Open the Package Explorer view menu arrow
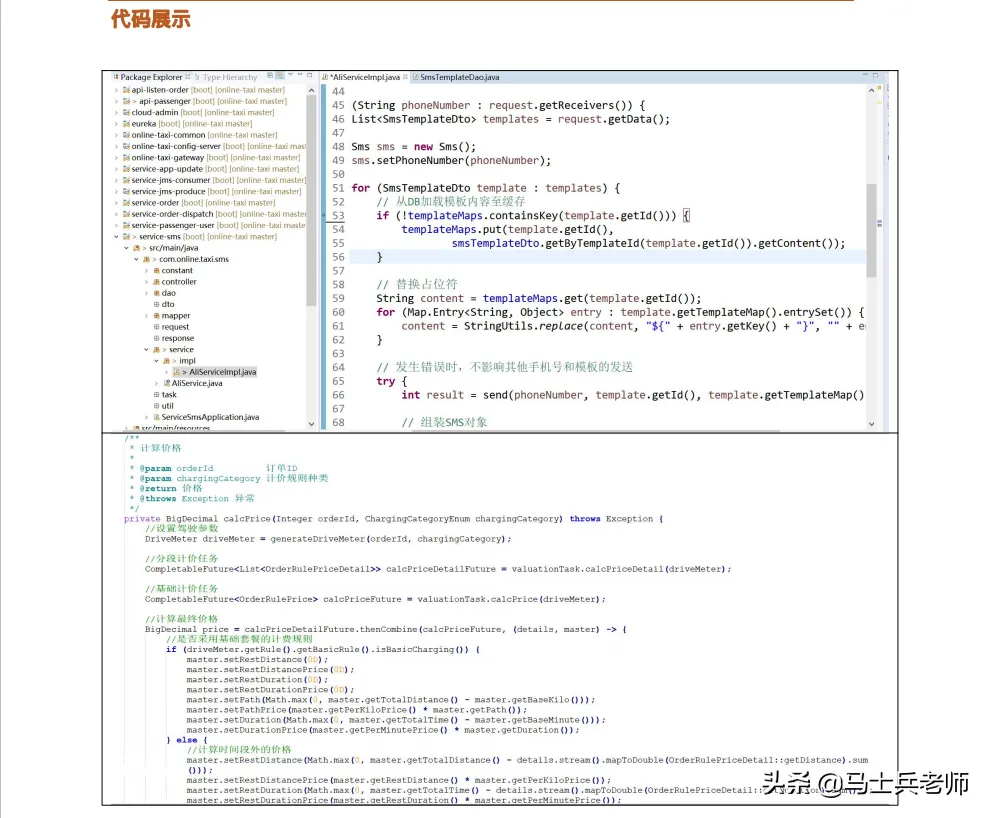991x818 pixels. pos(291,75)
